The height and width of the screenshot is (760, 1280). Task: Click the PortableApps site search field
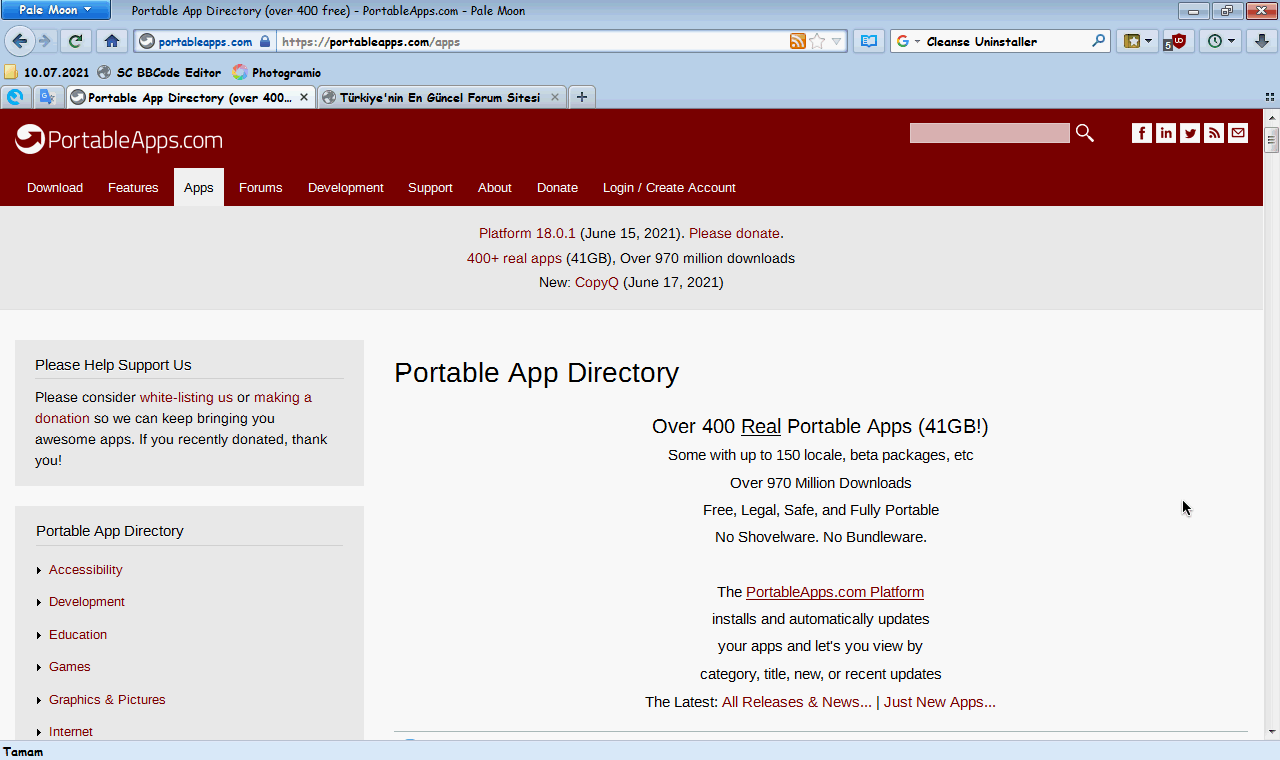click(990, 133)
